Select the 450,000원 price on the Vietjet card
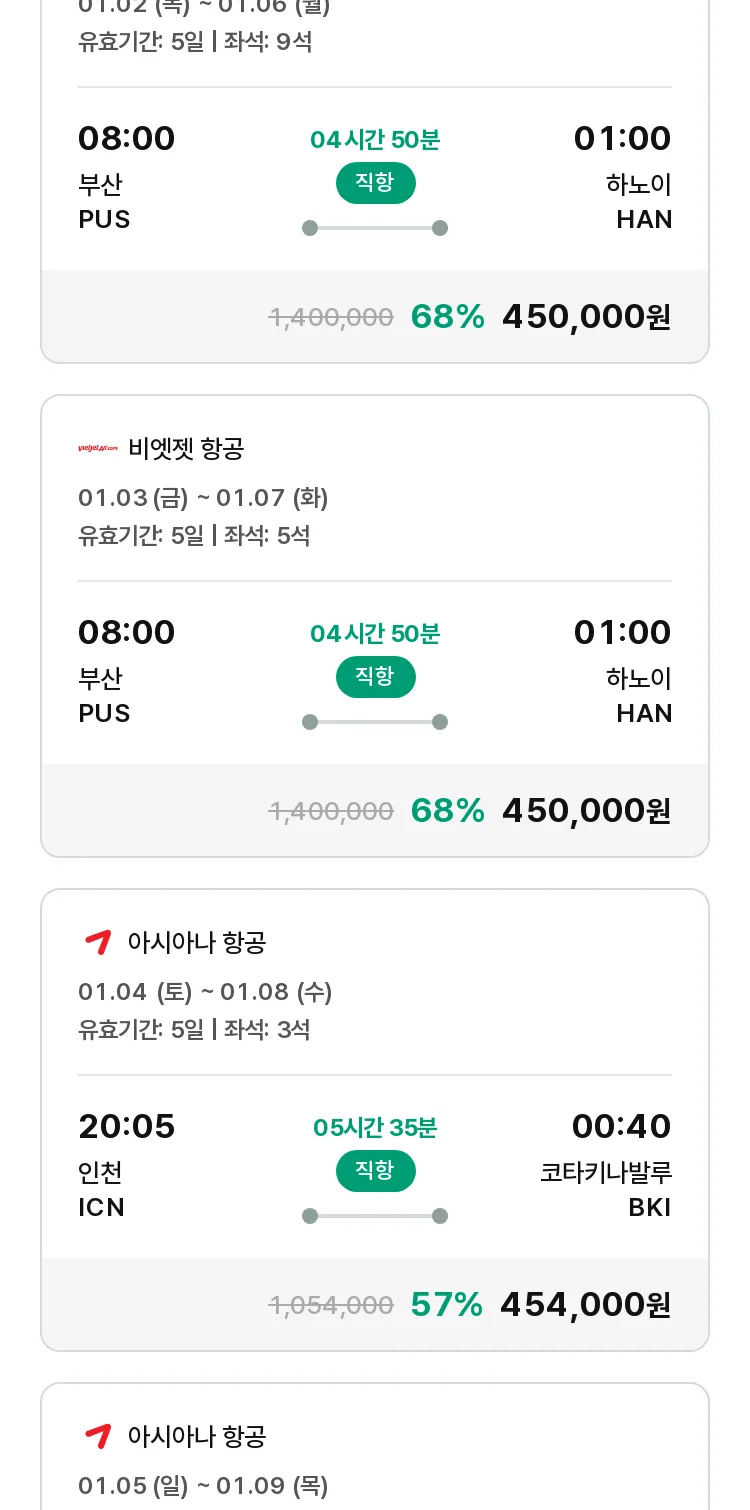The height and width of the screenshot is (1510, 750). [x=586, y=811]
